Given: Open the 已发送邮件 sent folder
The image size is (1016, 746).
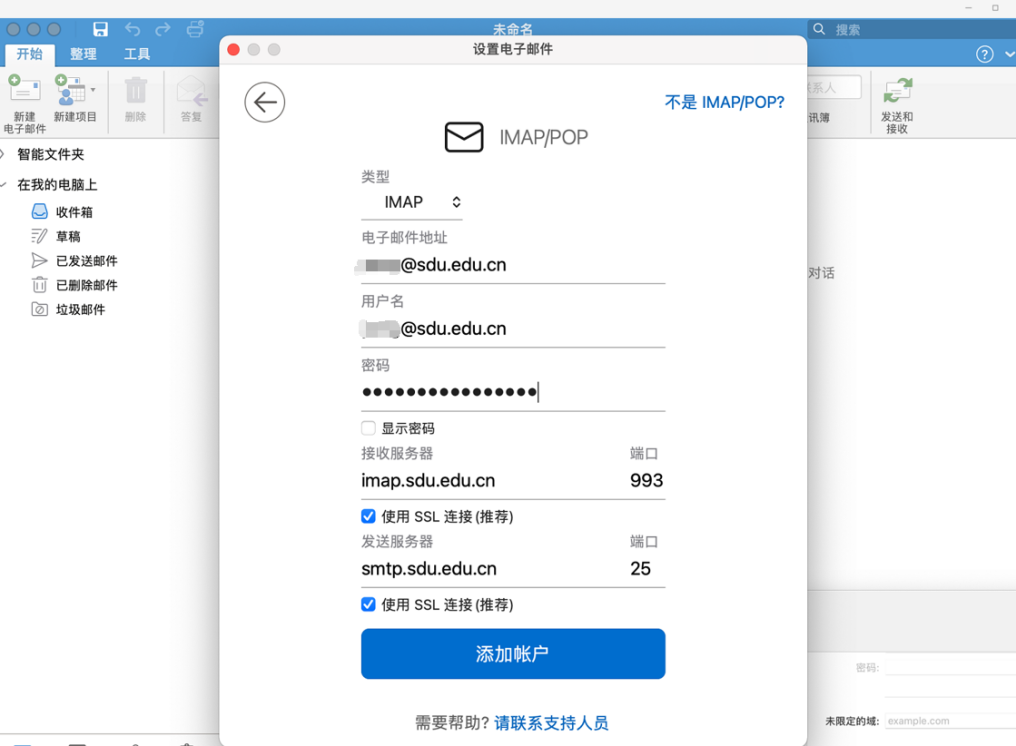Looking at the screenshot, I should [75, 261].
